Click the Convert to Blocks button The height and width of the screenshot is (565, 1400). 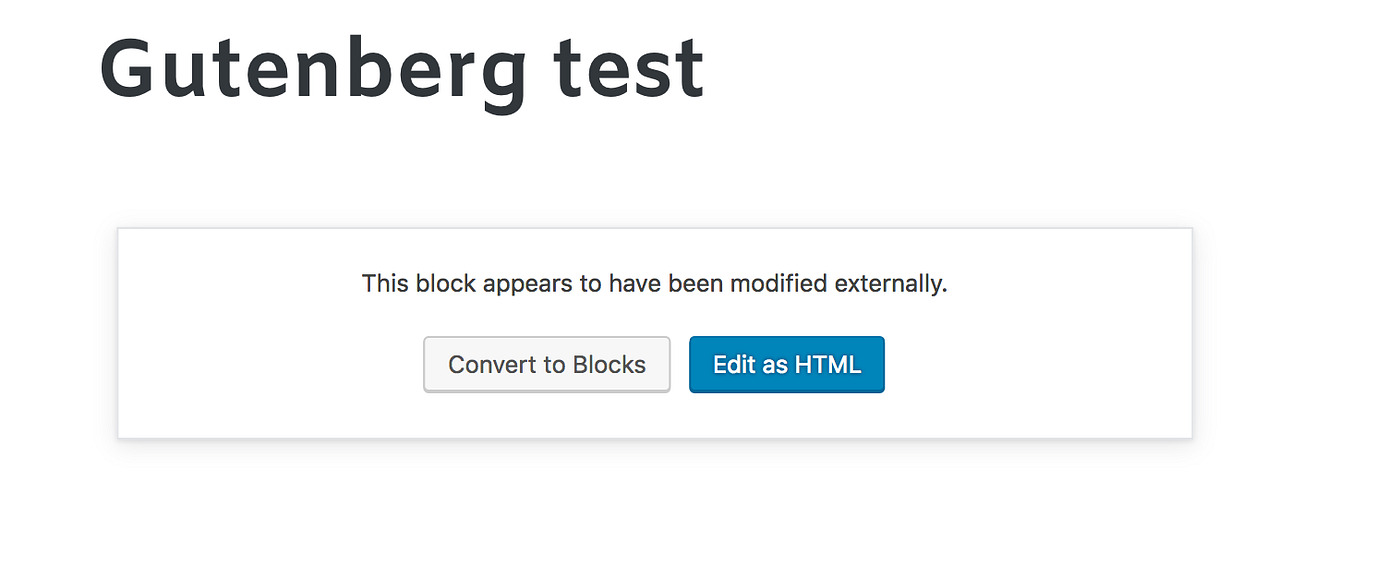pos(546,365)
